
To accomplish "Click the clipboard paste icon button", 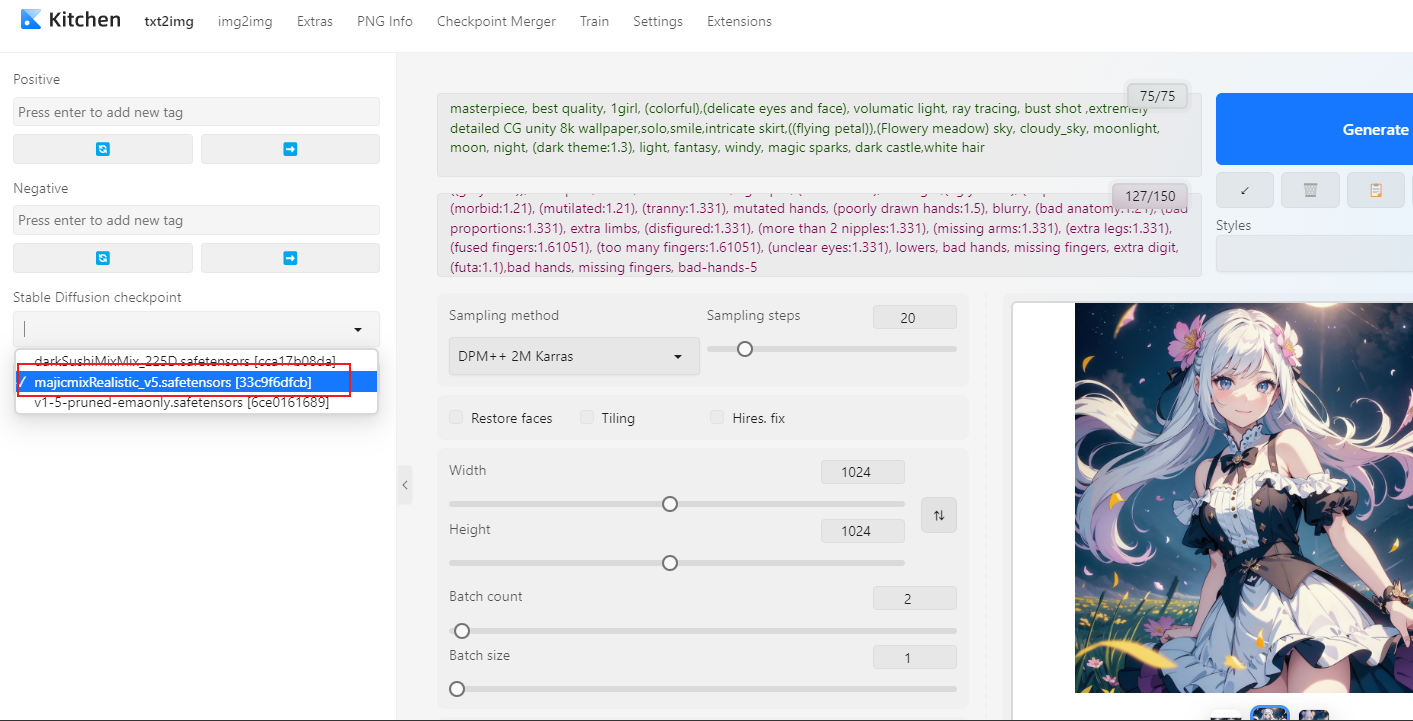I will coord(1375,190).
